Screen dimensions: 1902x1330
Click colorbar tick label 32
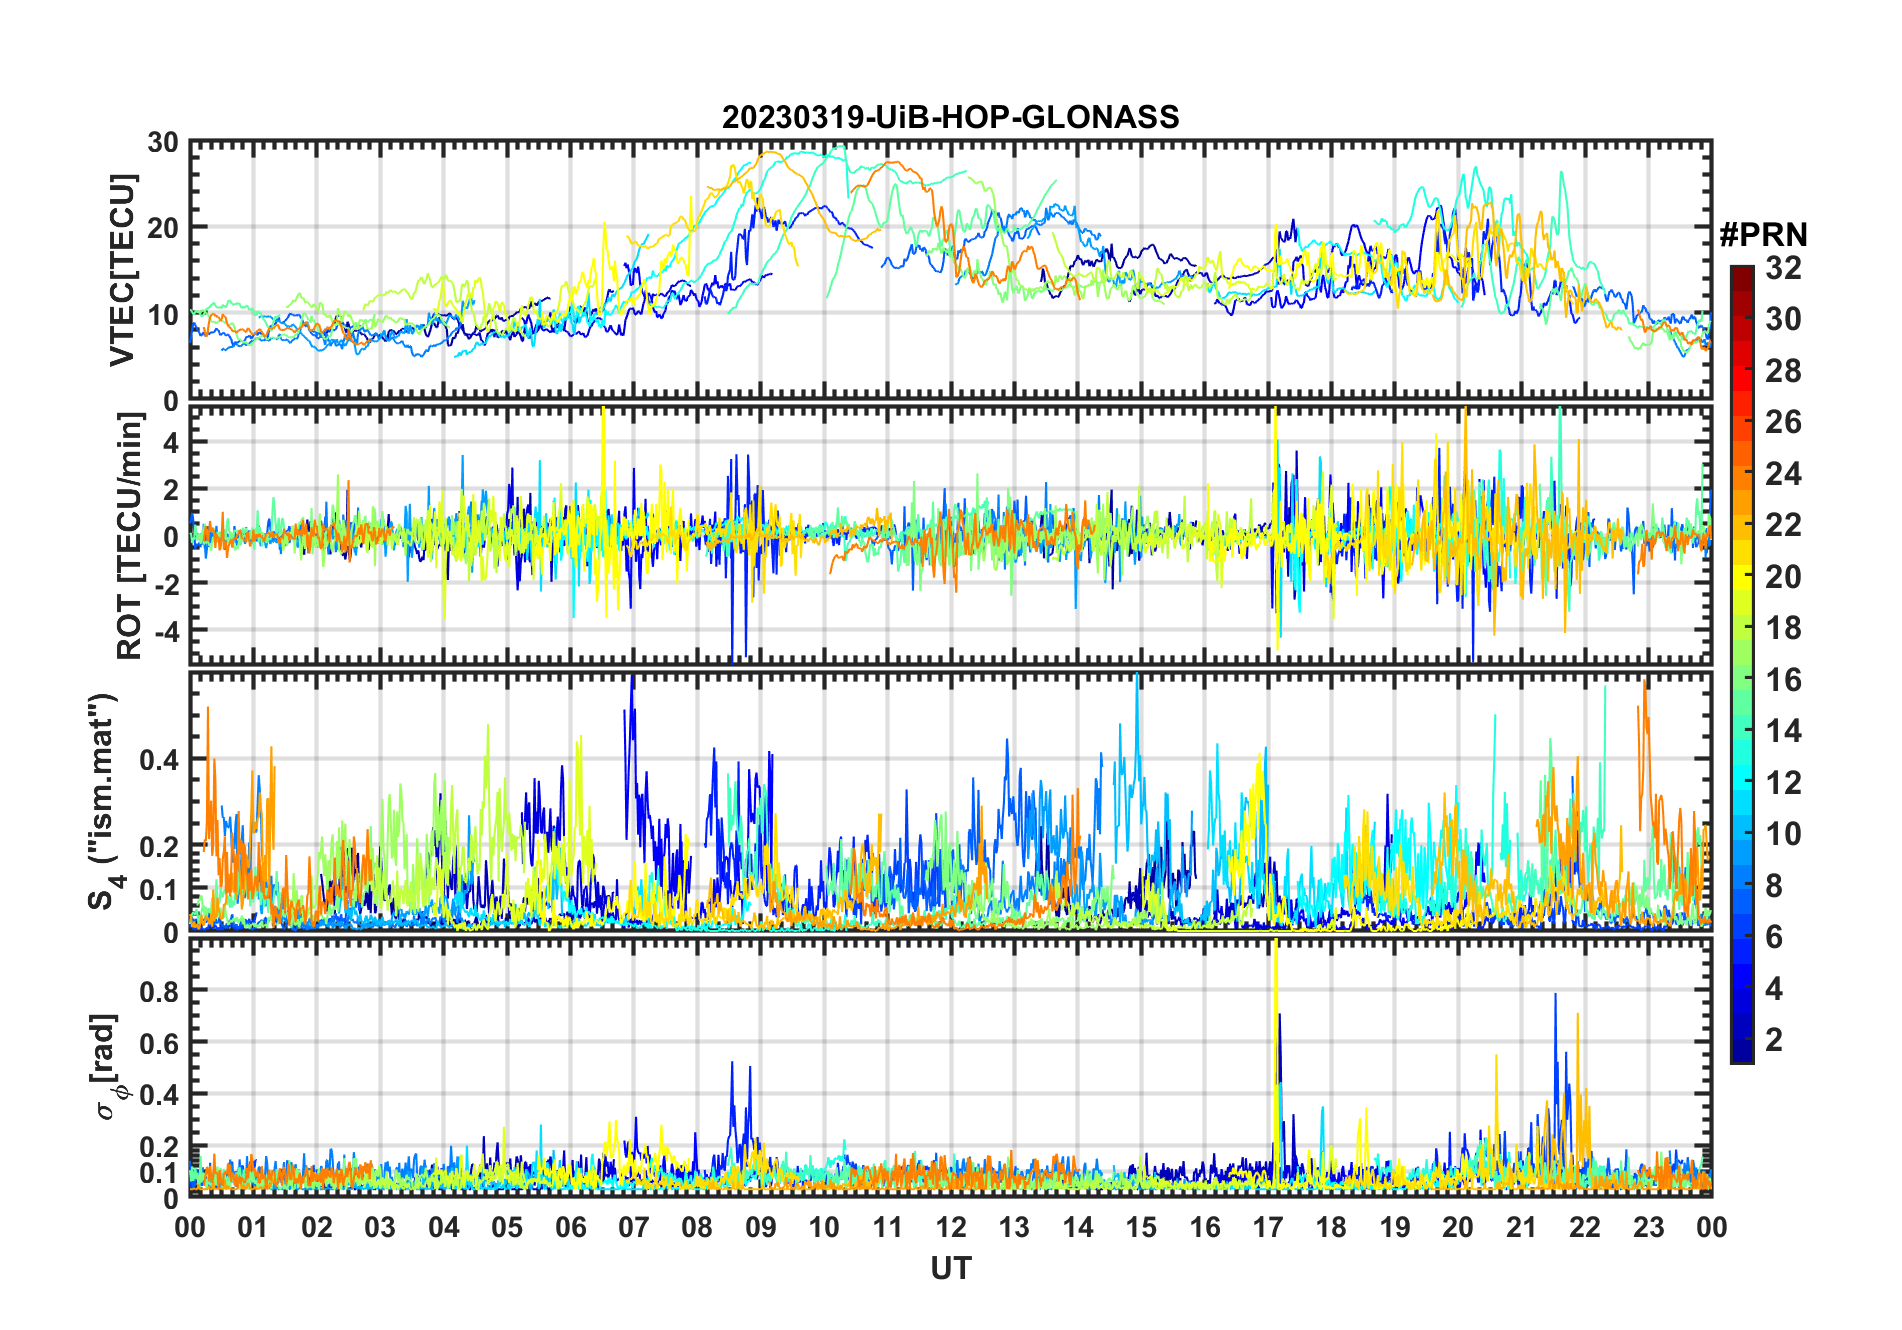coord(1783,268)
